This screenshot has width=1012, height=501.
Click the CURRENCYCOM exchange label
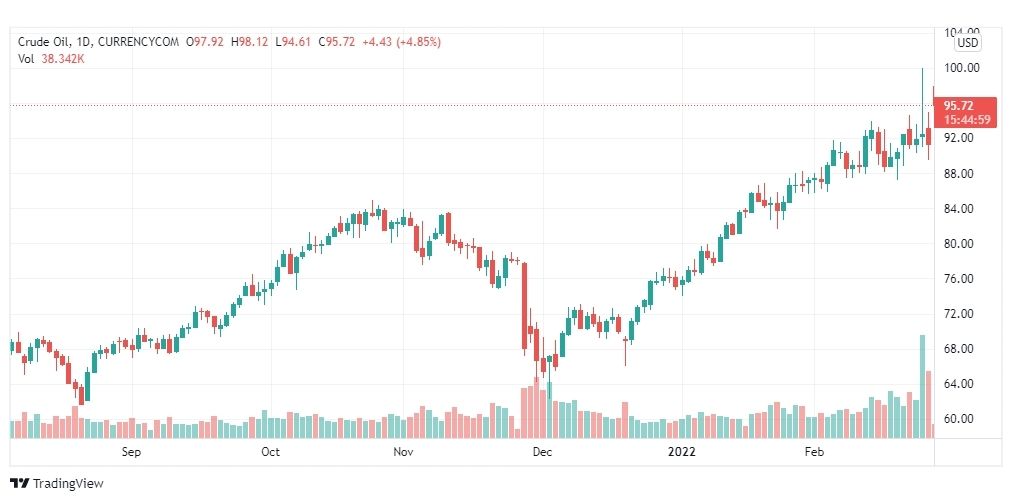(x=137, y=42)
